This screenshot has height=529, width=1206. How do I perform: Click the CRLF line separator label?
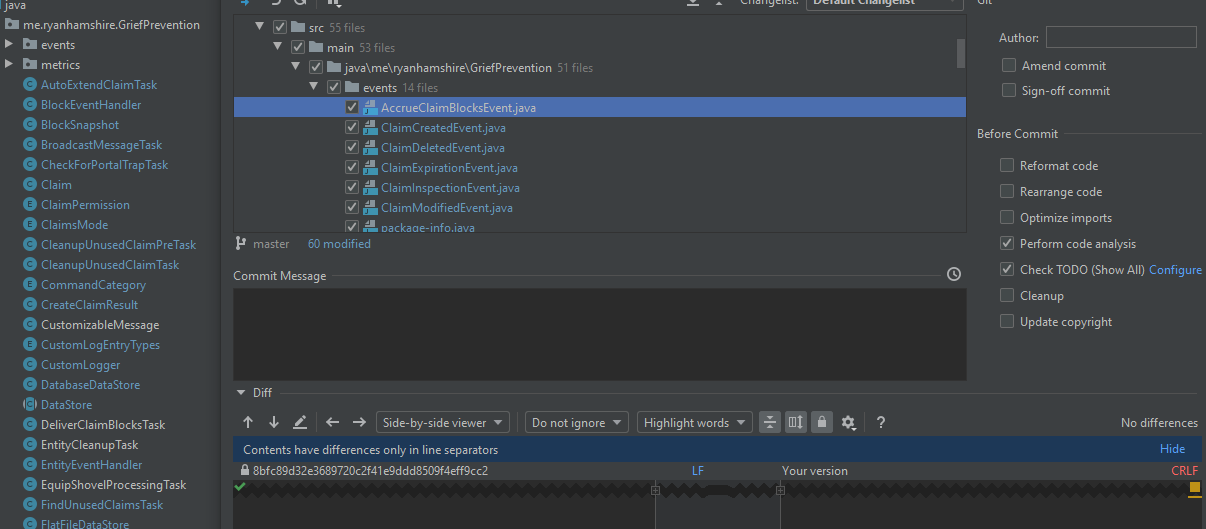pos(1185,471)
